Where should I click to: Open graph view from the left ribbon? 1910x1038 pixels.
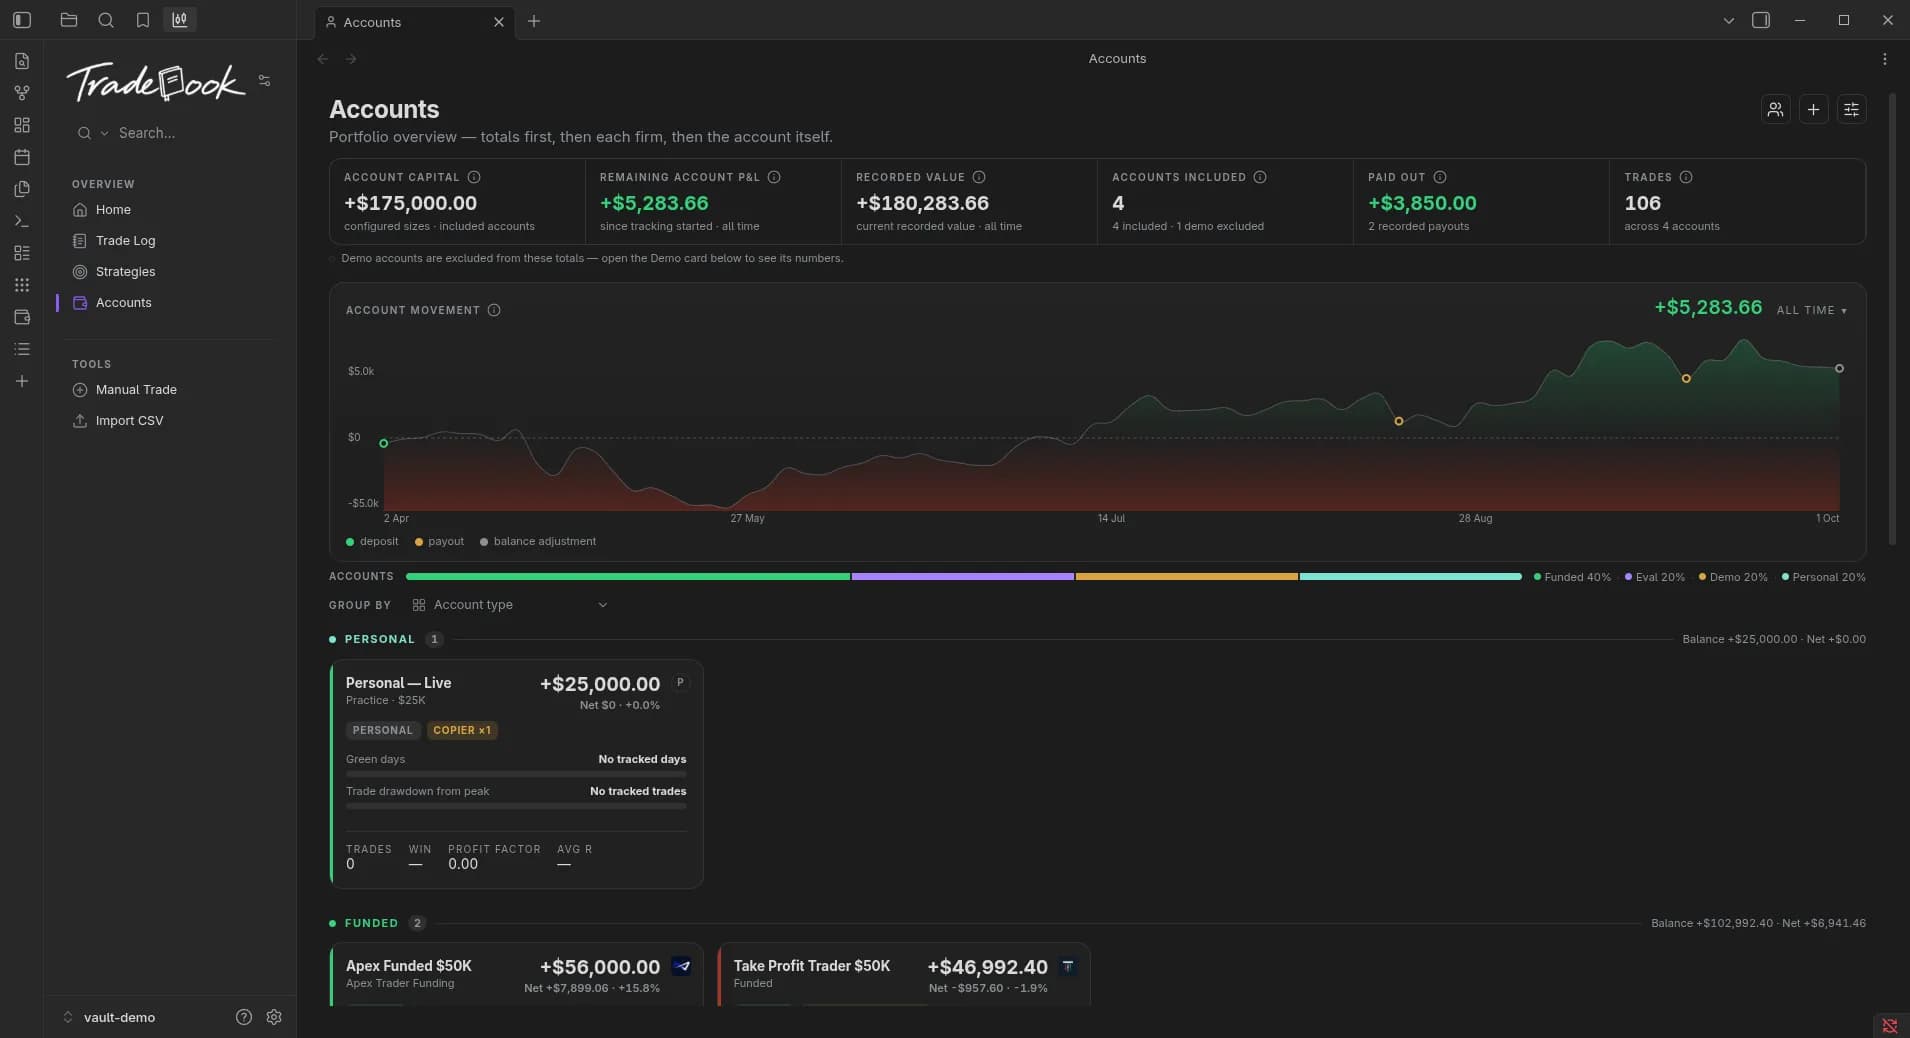(22, 93)
